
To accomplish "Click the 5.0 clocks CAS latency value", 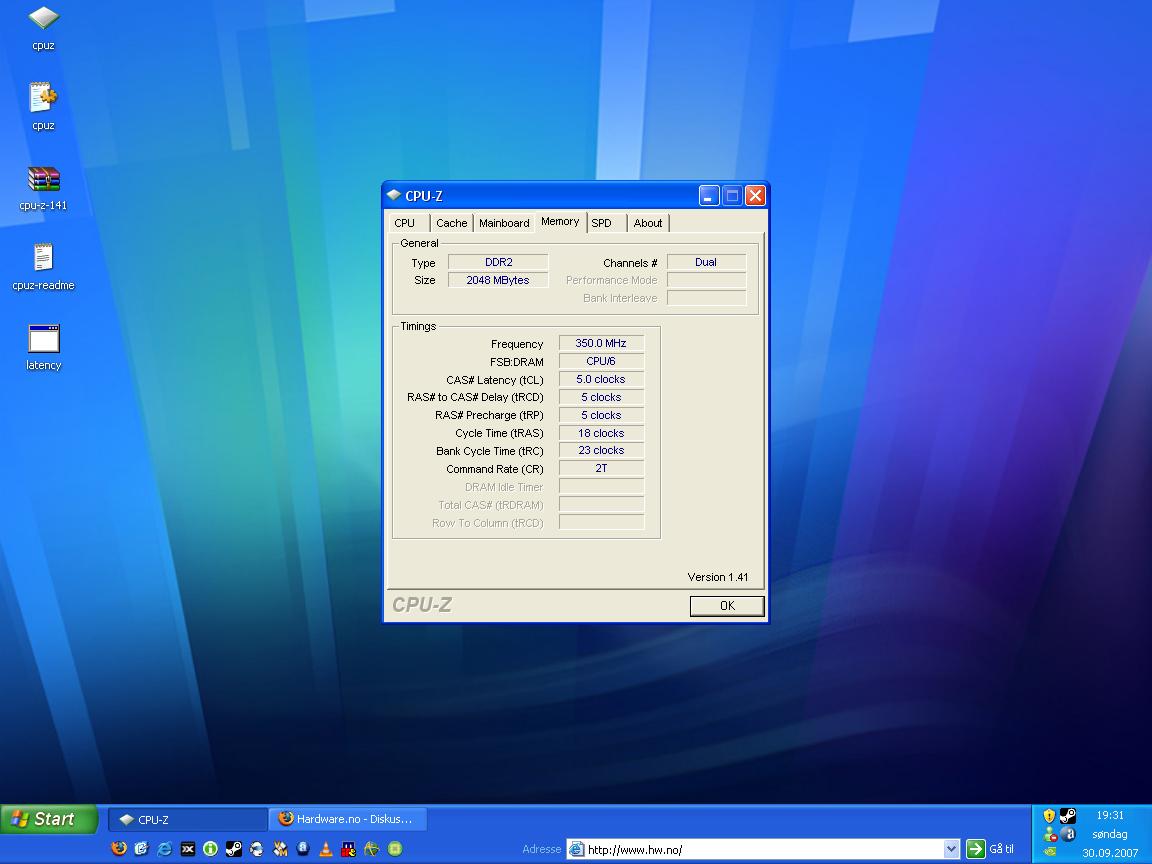I will [x=601, y=379].
